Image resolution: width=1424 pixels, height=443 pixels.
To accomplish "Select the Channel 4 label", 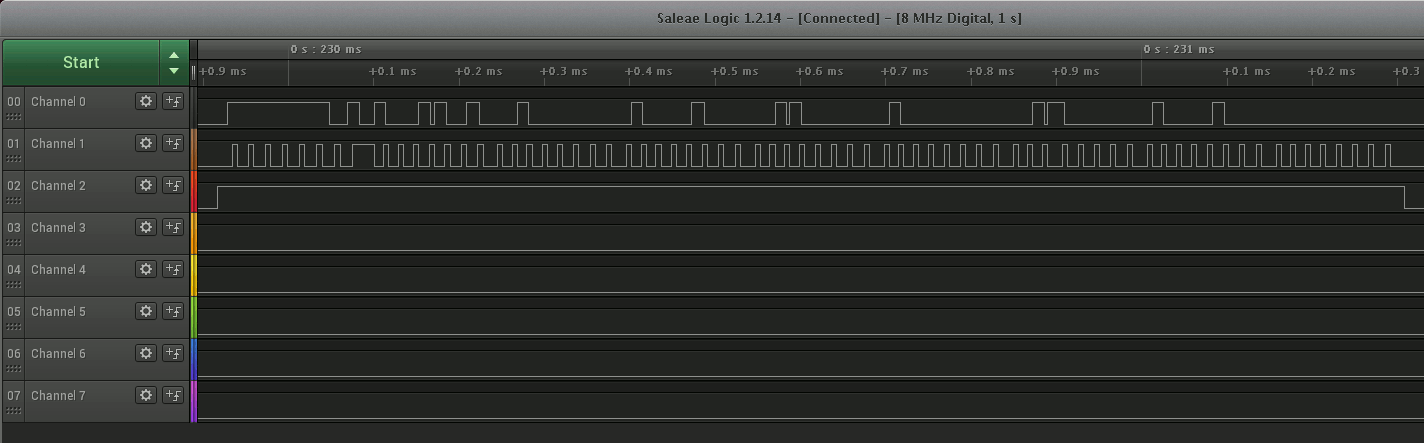I will (x=58, y=270).
